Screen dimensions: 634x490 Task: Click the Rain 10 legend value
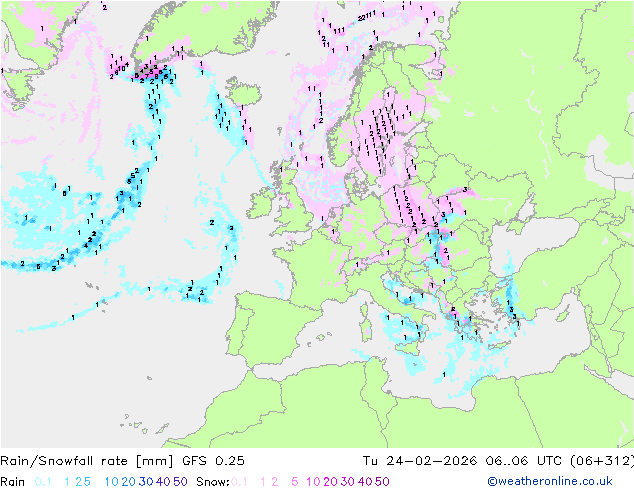tap(112, 482)
